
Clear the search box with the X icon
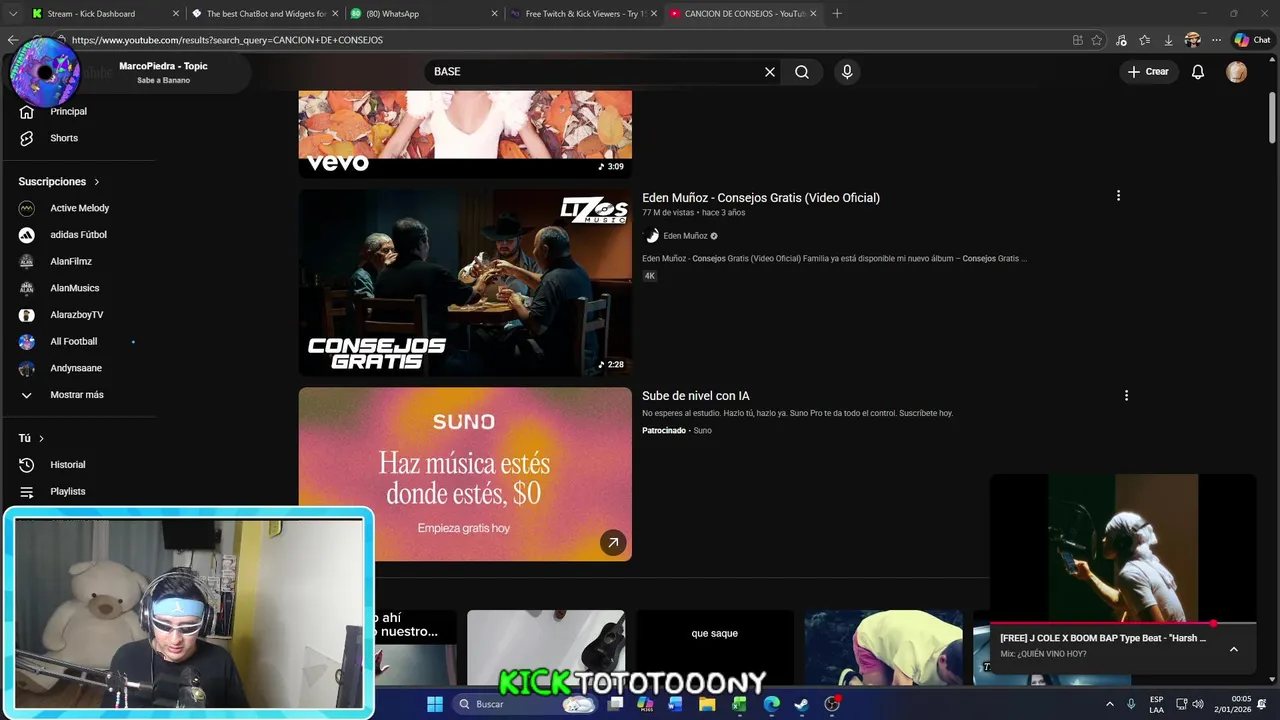click(x=770, y=72)
